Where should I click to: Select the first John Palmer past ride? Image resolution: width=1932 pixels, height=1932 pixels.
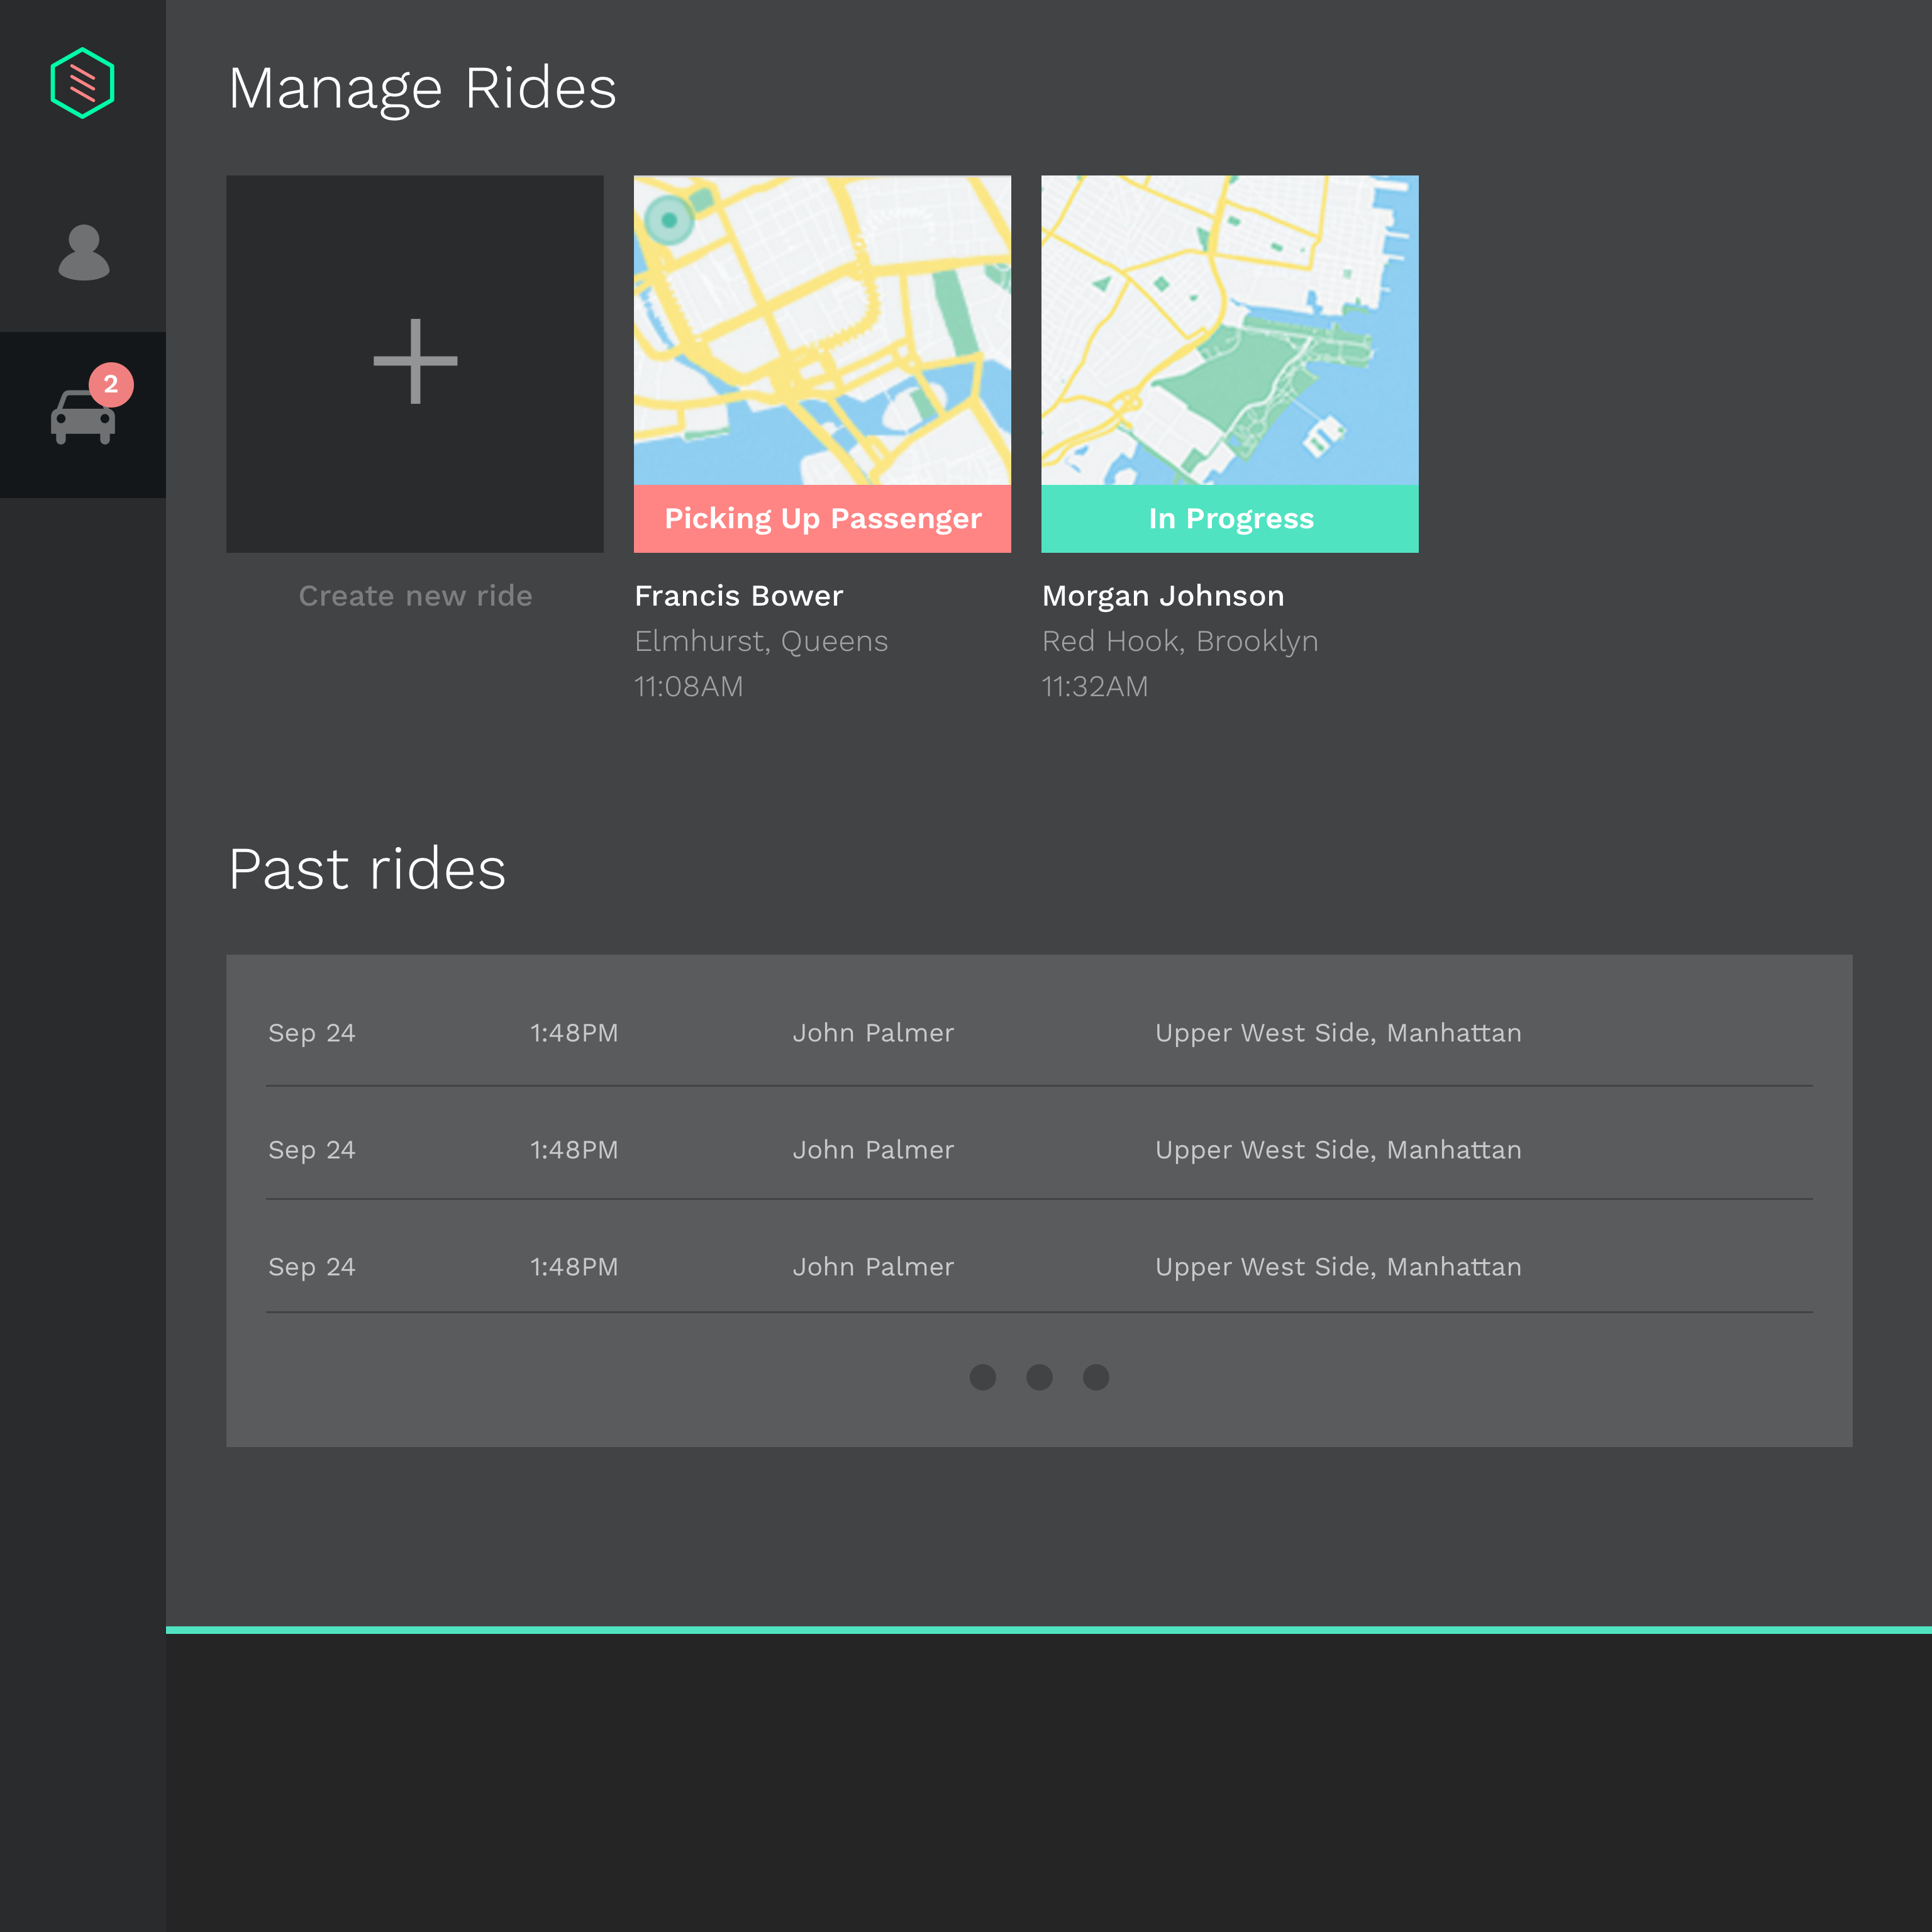(x=873, y=1033)
